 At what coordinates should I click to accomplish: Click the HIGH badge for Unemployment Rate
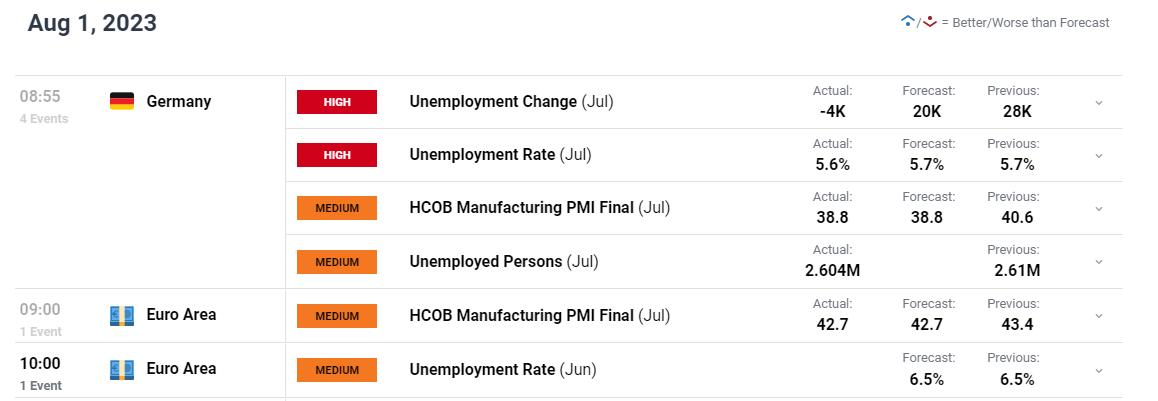tap(337, 155)
